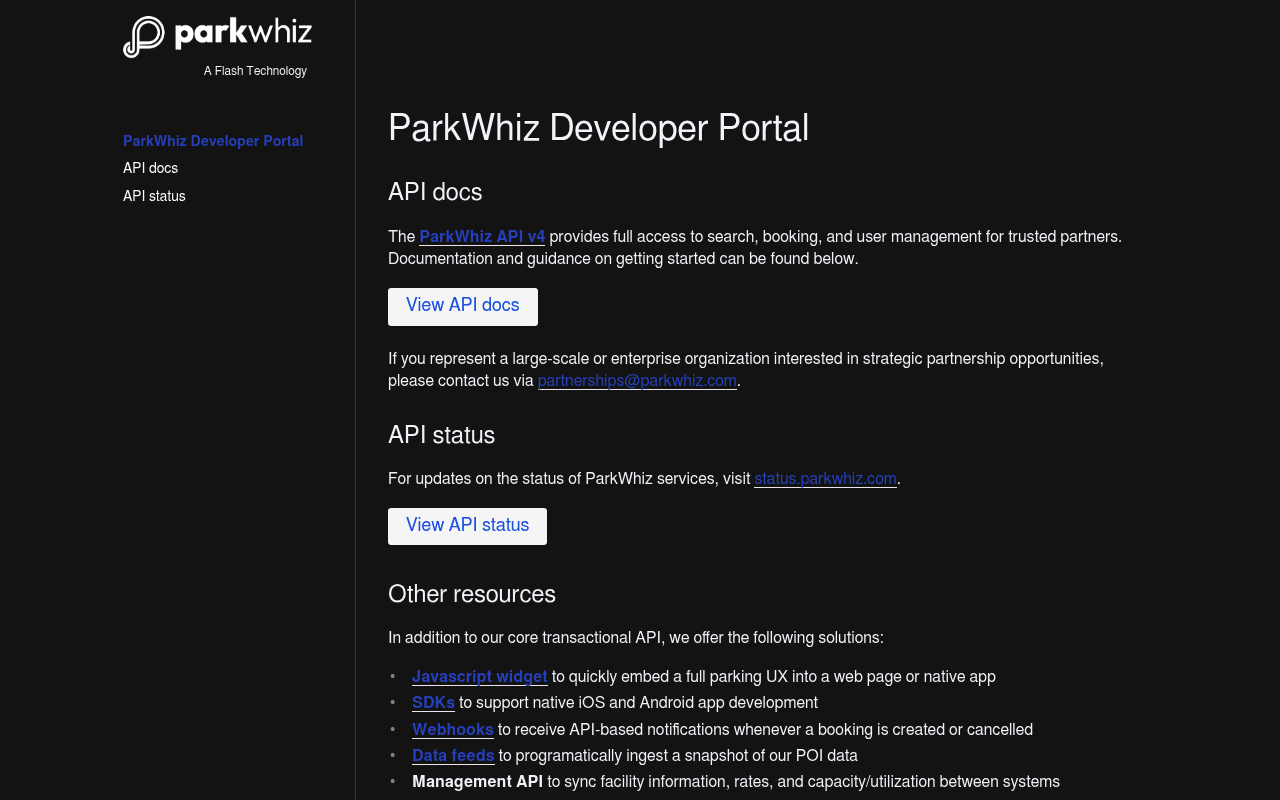
Task: Open ParkWhiz Developer Portal sidebar link
Action: pos(213,141)
